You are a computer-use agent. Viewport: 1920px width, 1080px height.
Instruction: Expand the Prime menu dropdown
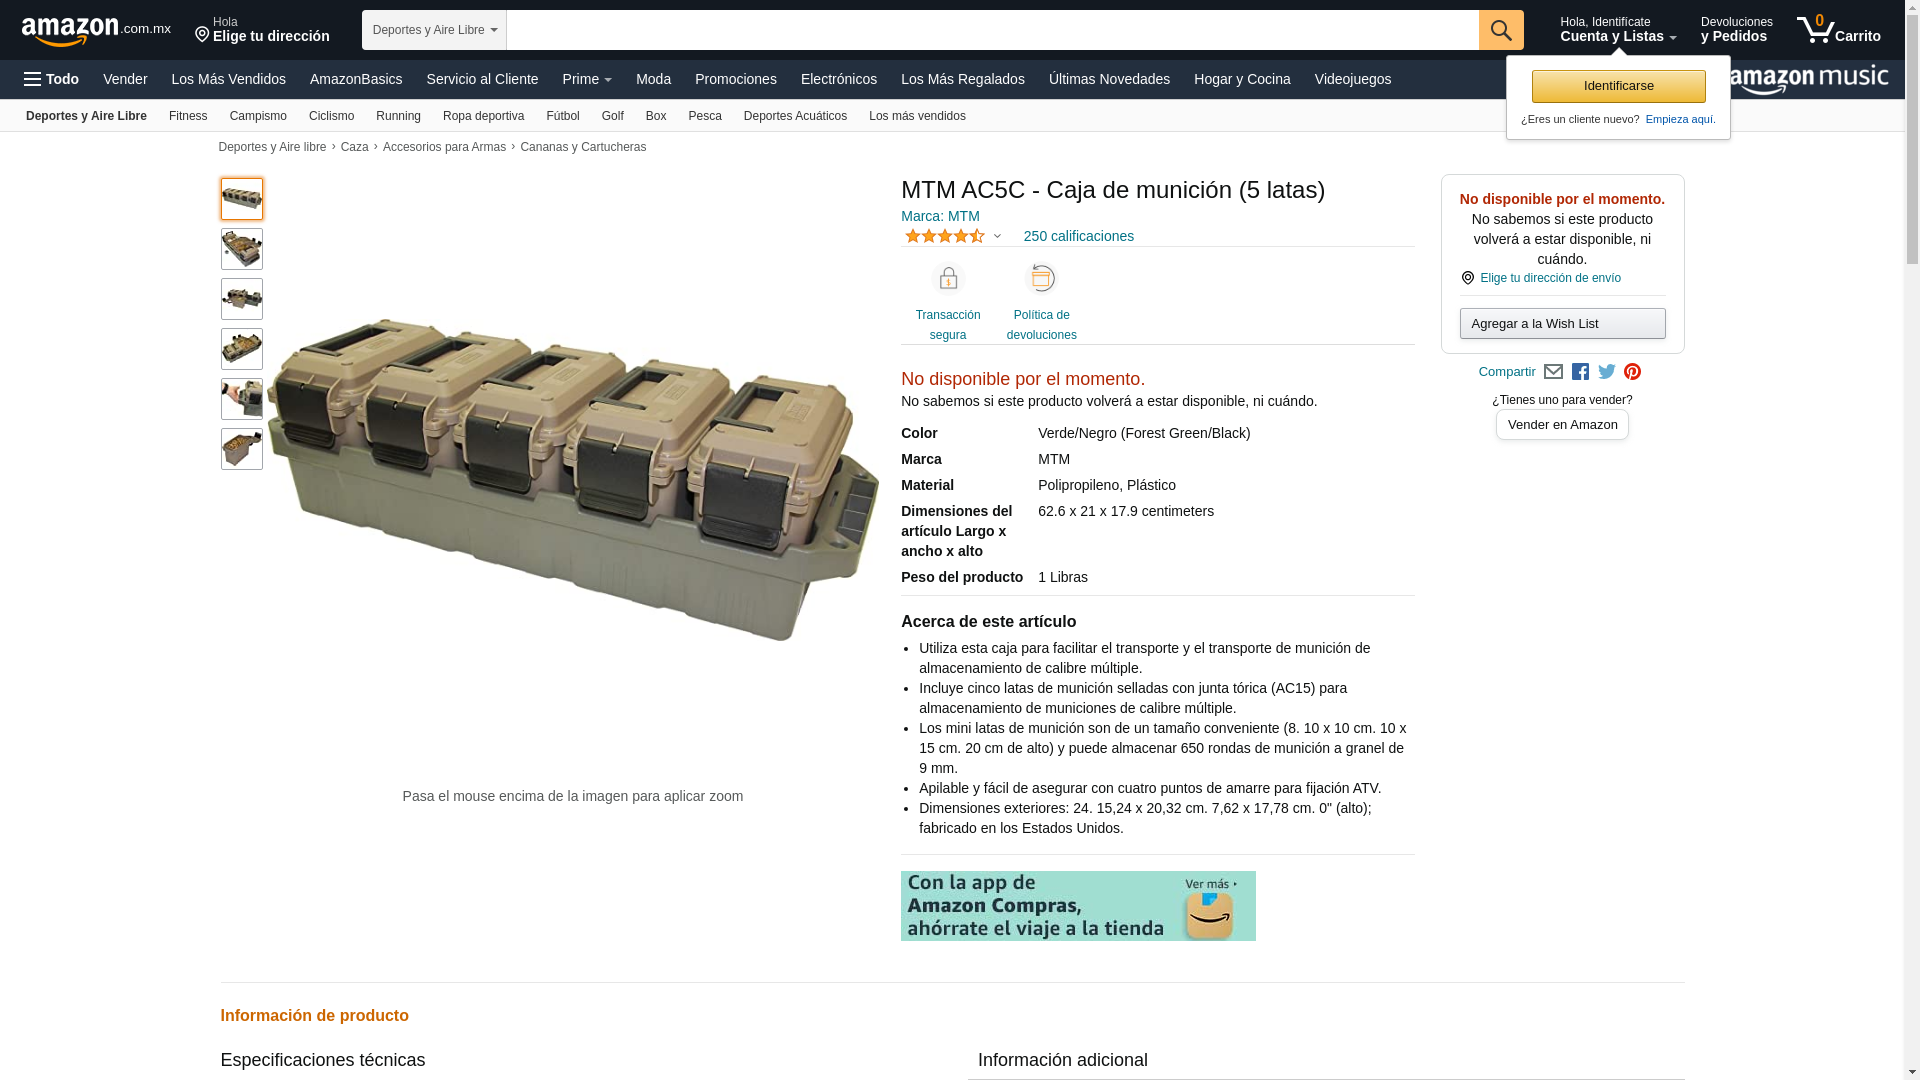(587, 79)
